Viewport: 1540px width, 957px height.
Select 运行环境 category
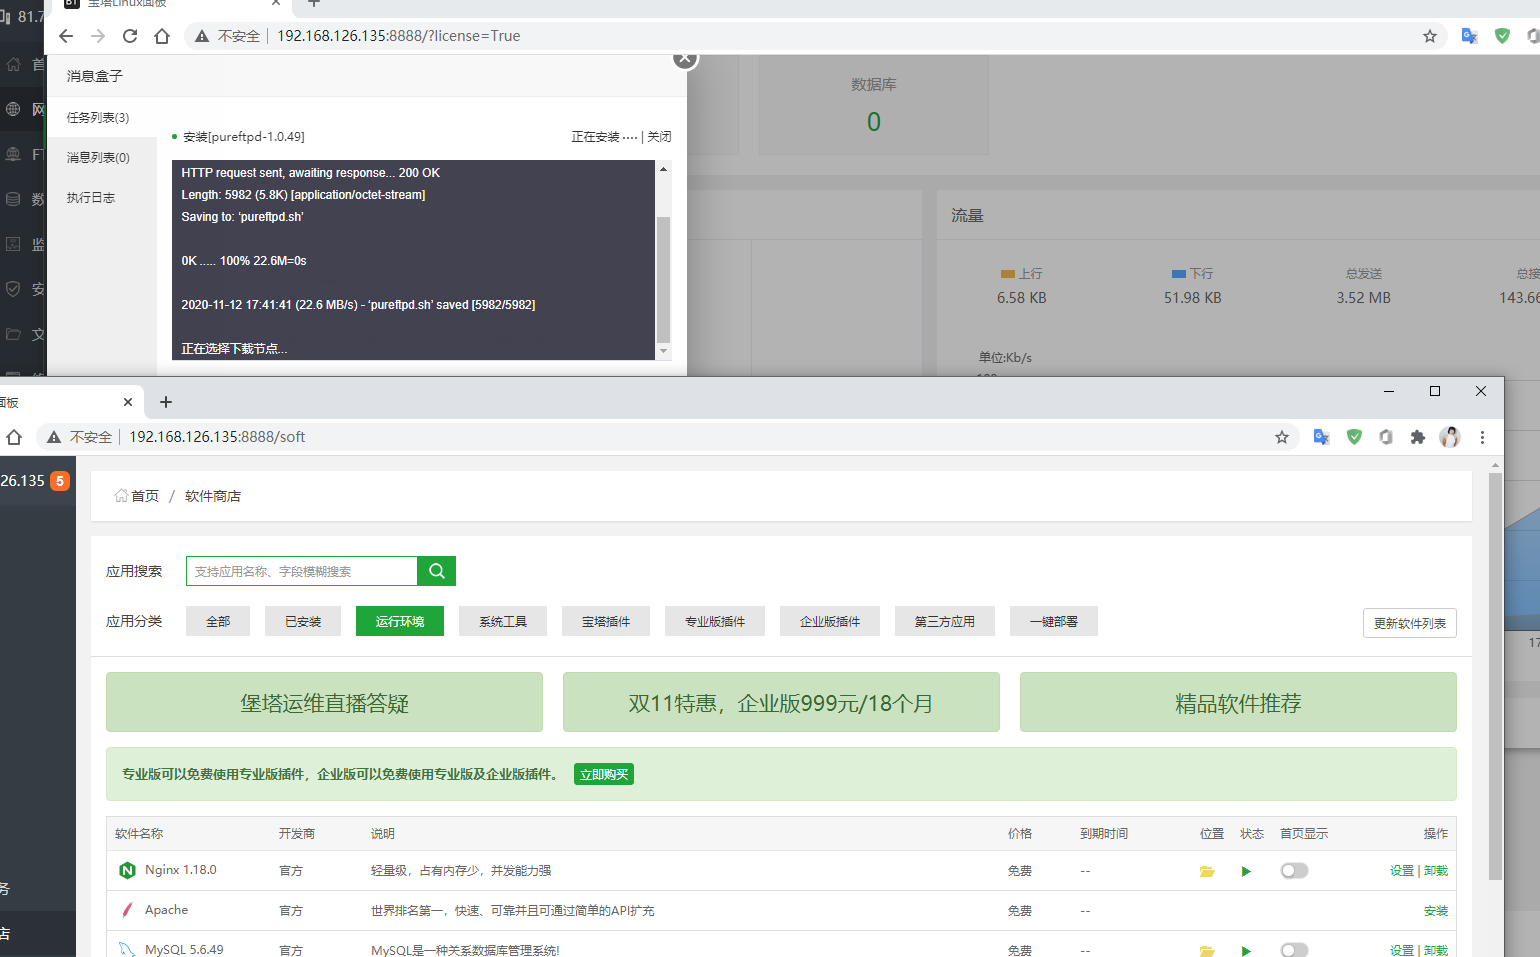[400, 621]
